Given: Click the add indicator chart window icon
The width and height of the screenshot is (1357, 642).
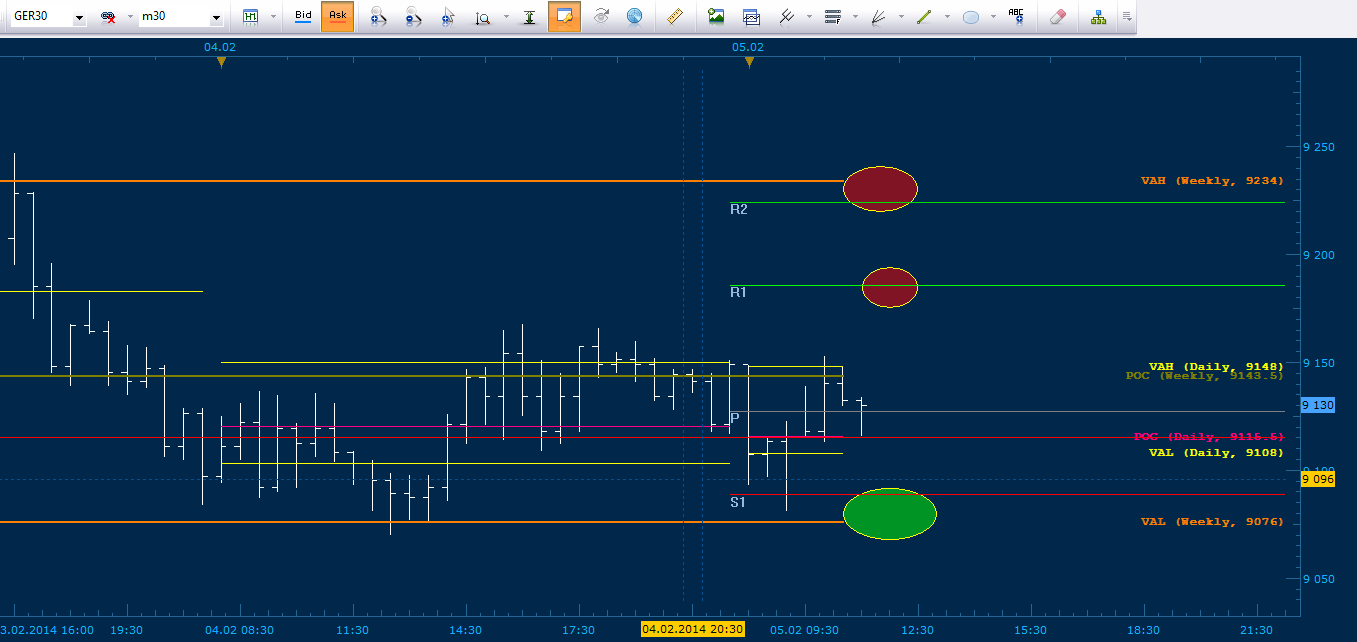Looking at the screenshot, I should (x=750, y=17).
